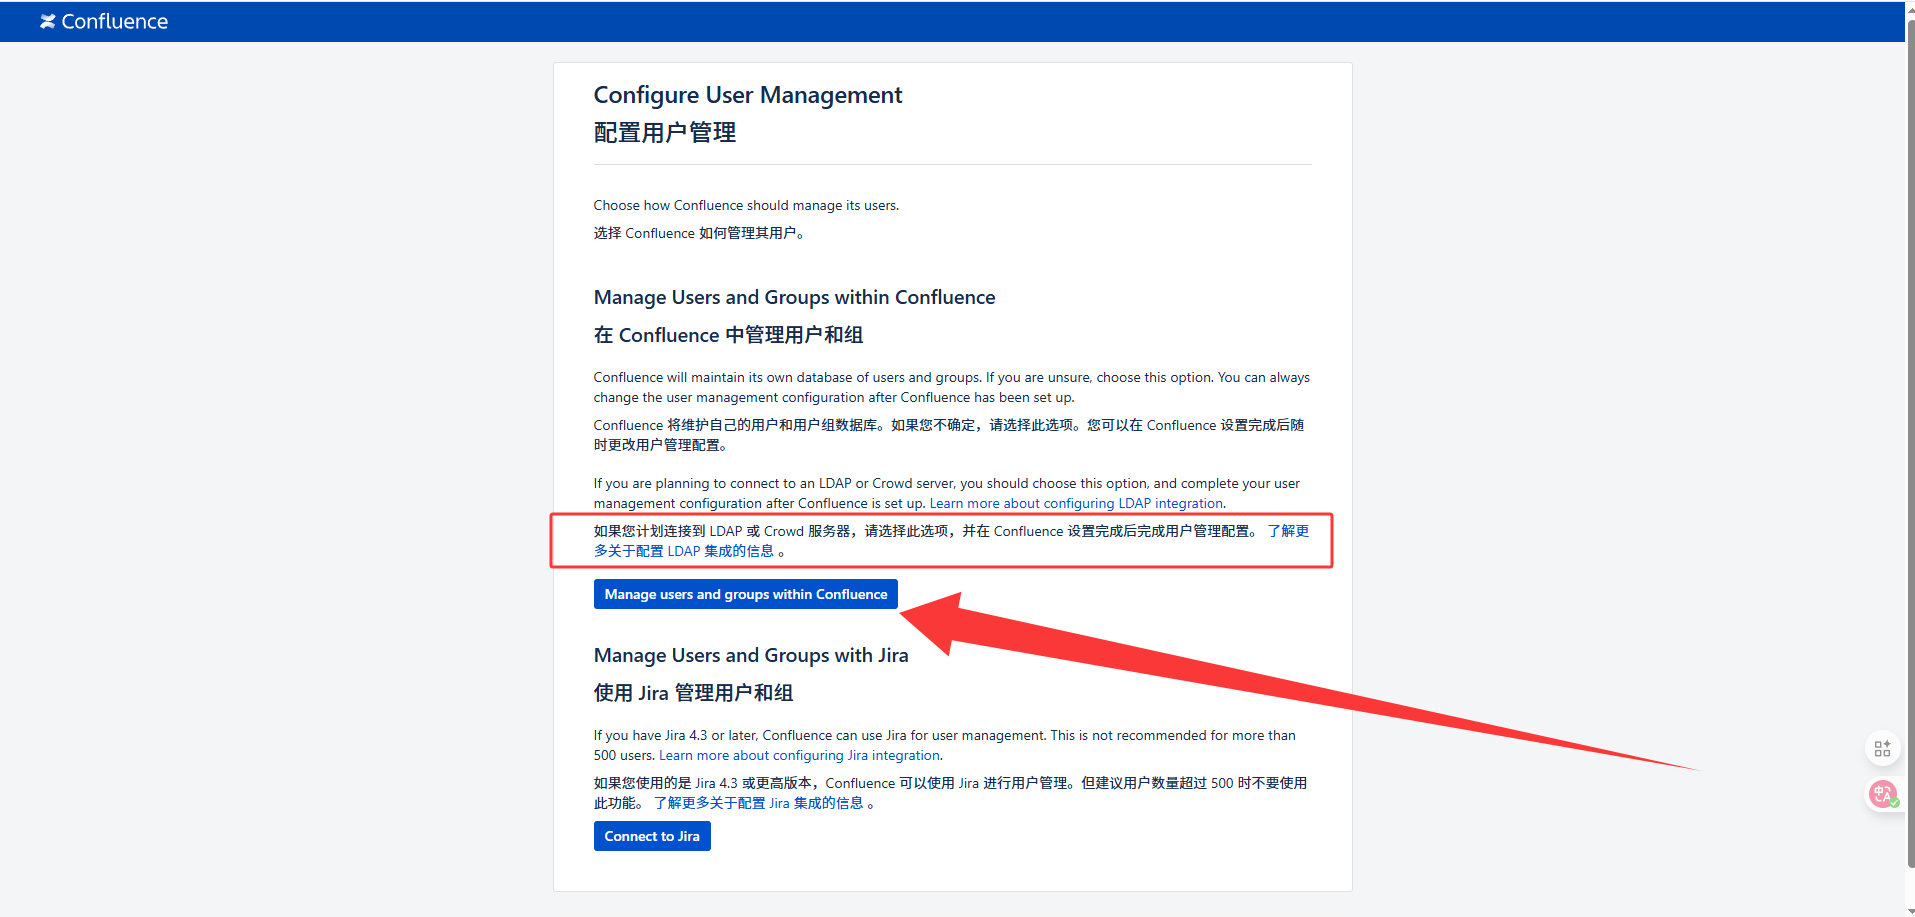Open Learn more about configuring Jira integration link
Viewport: 1915px width, 917px height.
pyautogui.click(x=799, y=756)
